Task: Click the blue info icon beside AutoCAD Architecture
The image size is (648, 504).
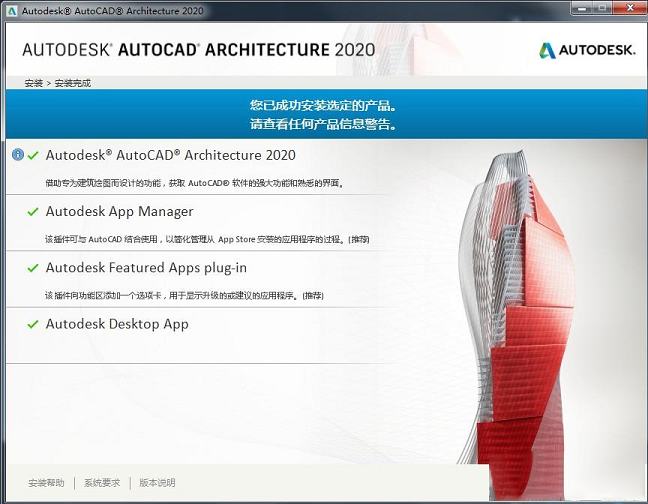Action: [x=18, y=155]
